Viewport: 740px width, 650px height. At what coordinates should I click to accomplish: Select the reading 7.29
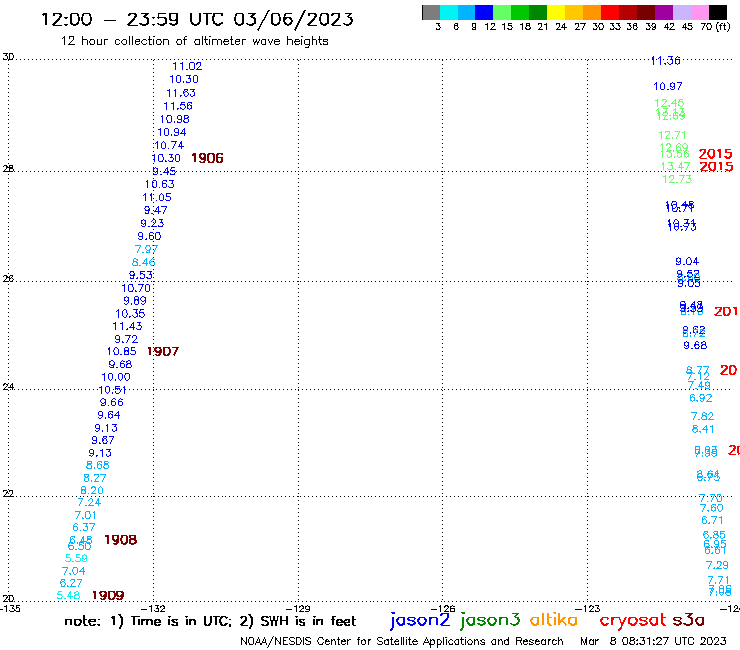click(x=717, y=565)
